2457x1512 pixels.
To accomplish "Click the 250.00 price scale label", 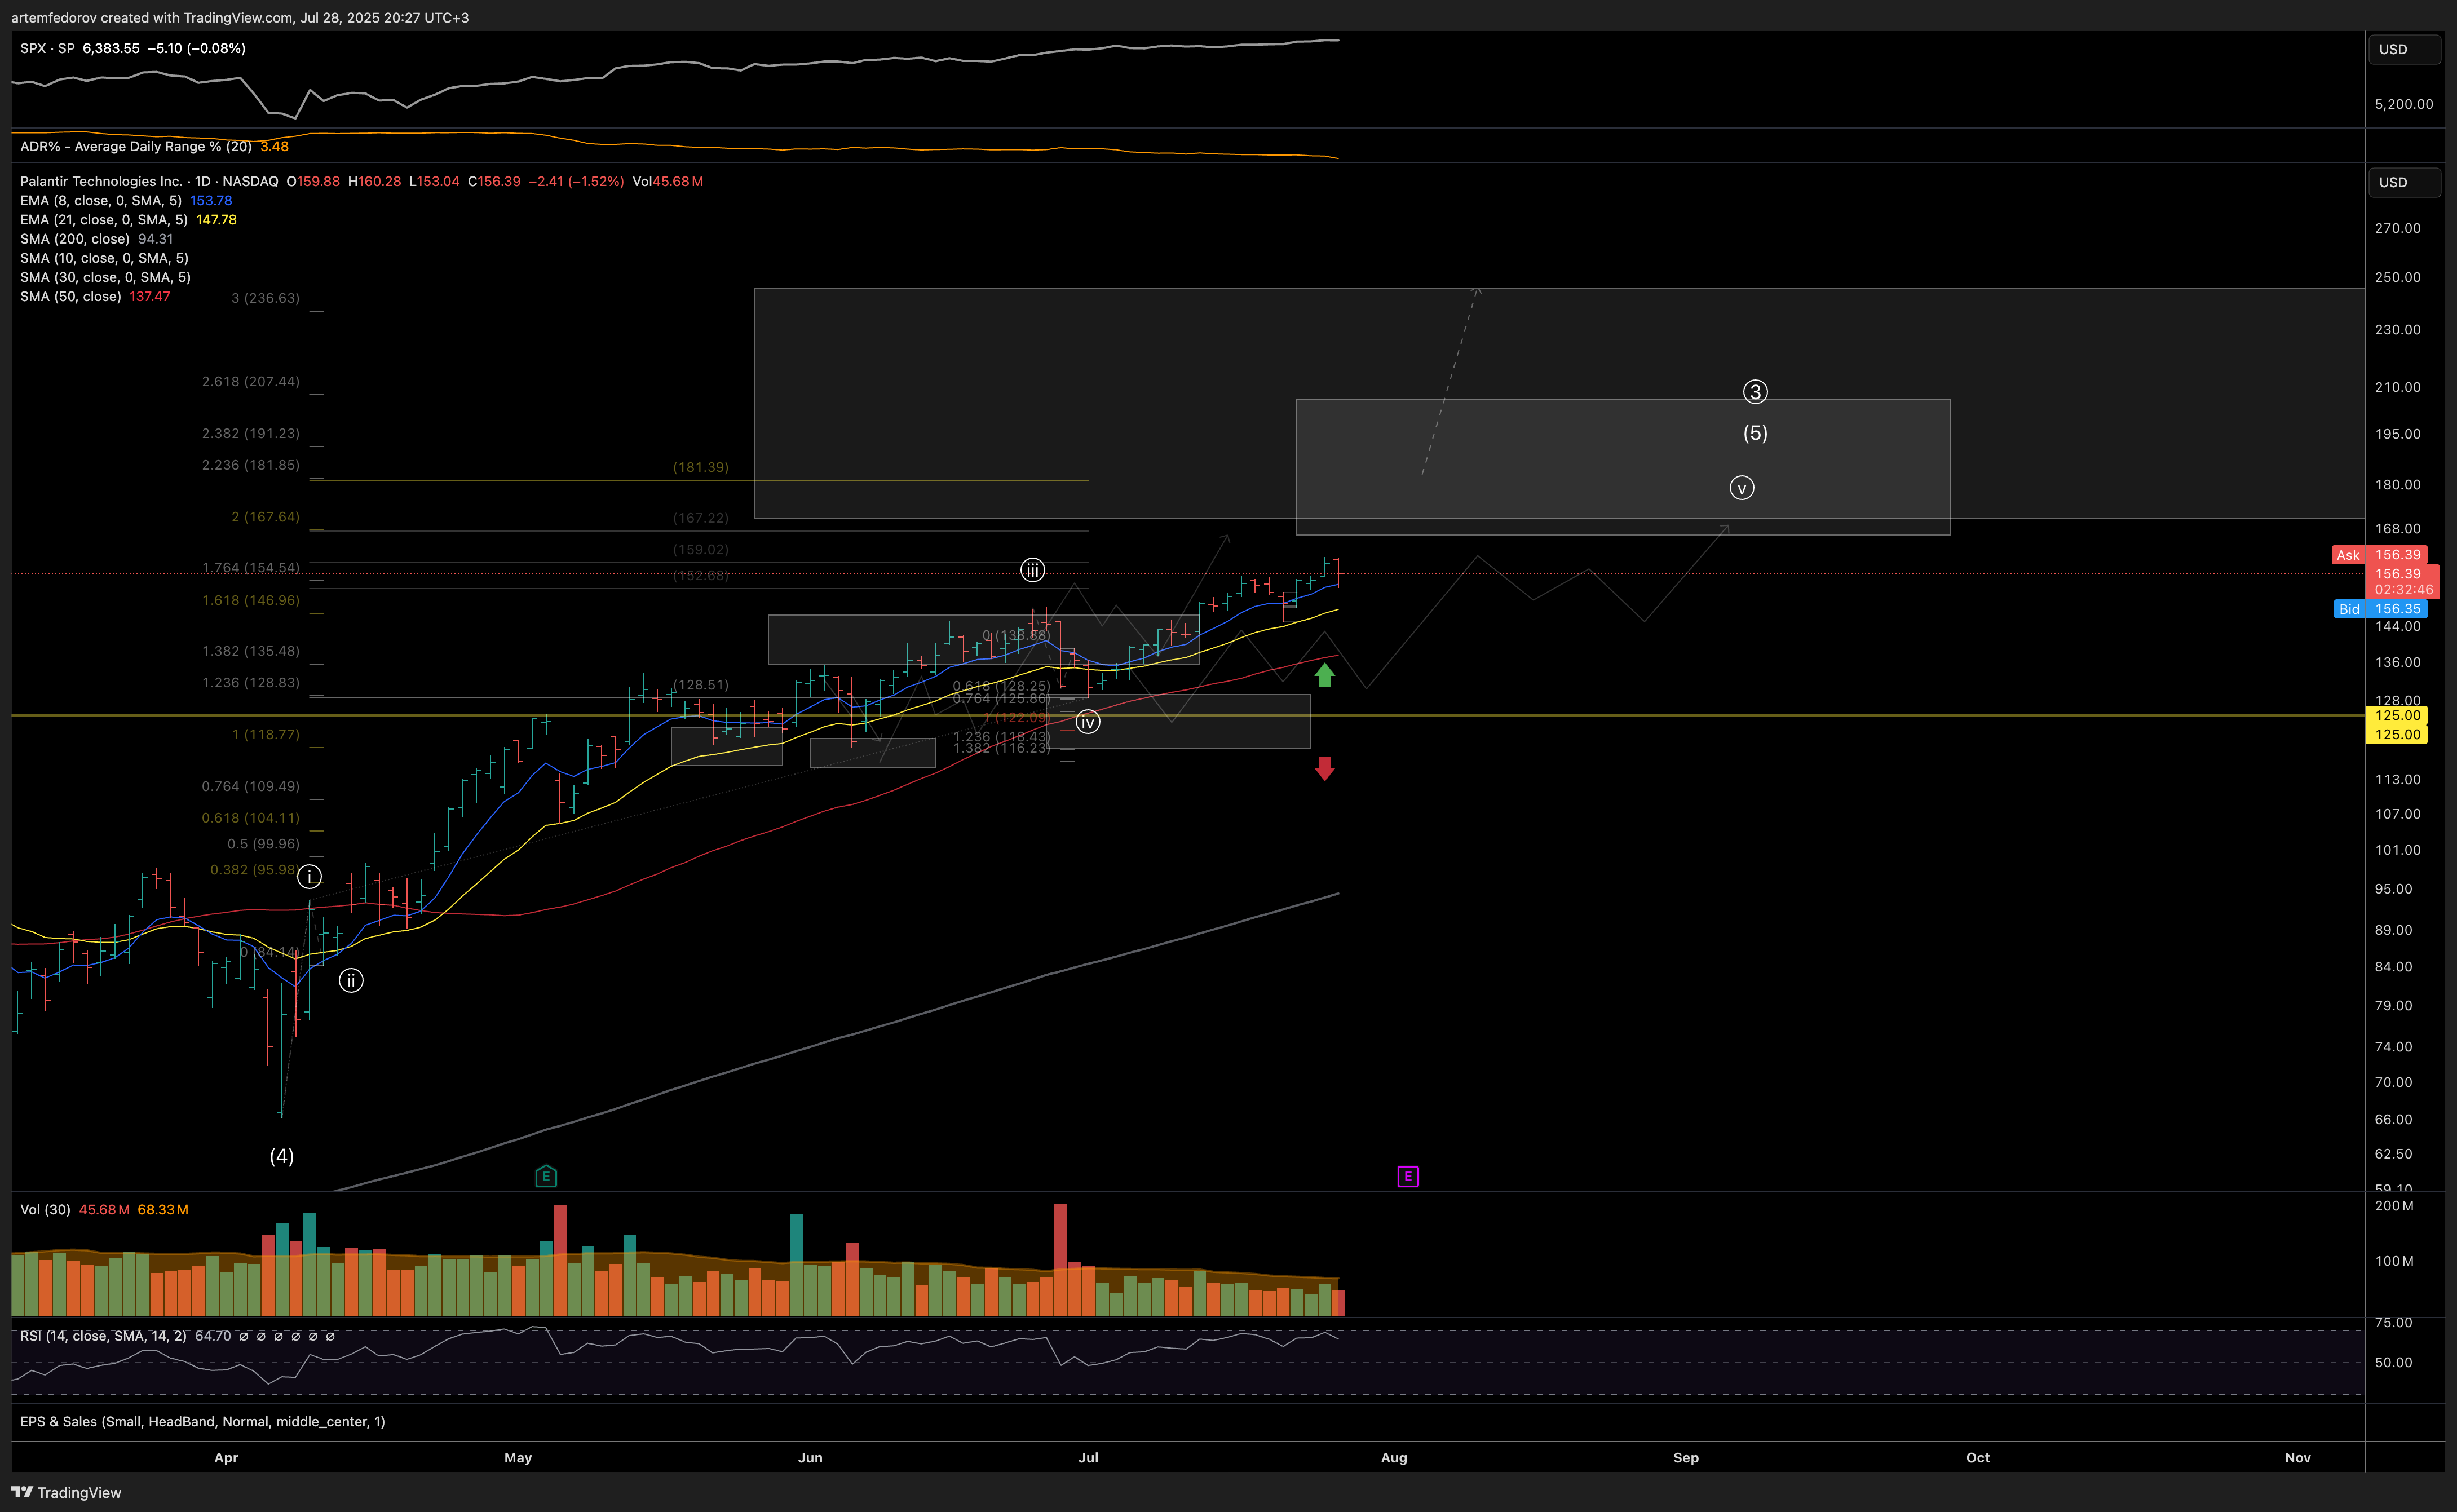I will (x=2398, y=277).
